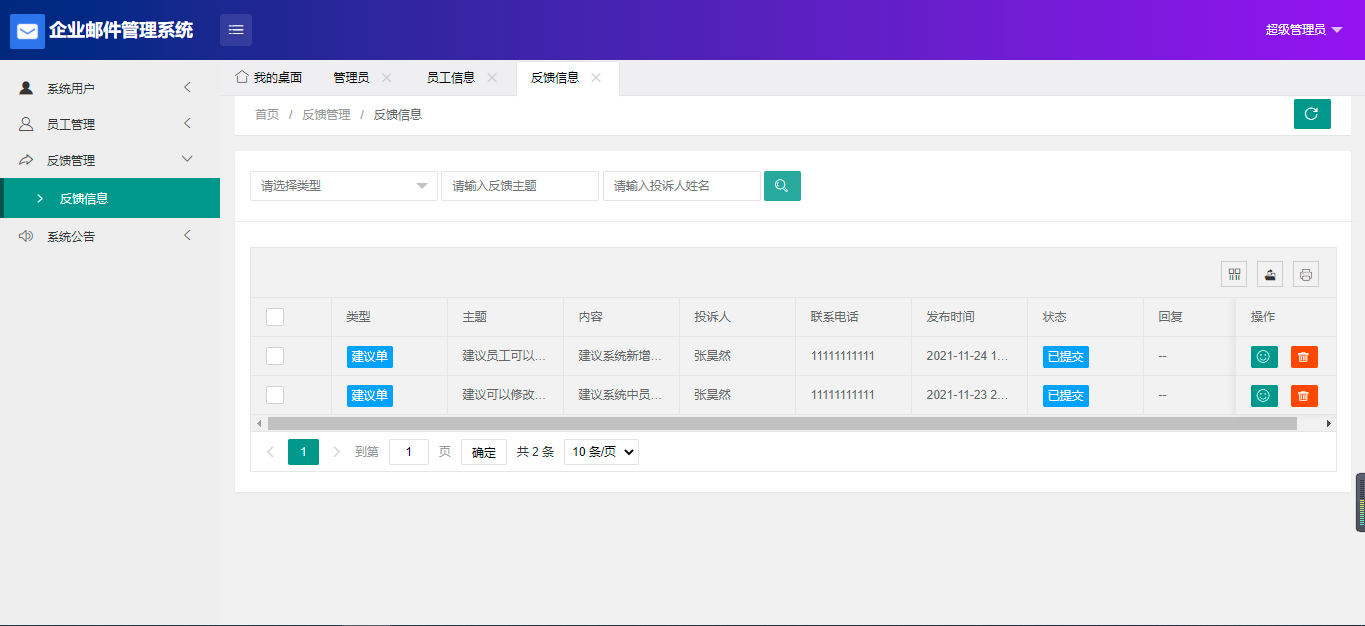The width and height of the screenshot is (1365, 626).
Task: Expand the 系统公告 menu arrow
Action: tap(187, 236)
